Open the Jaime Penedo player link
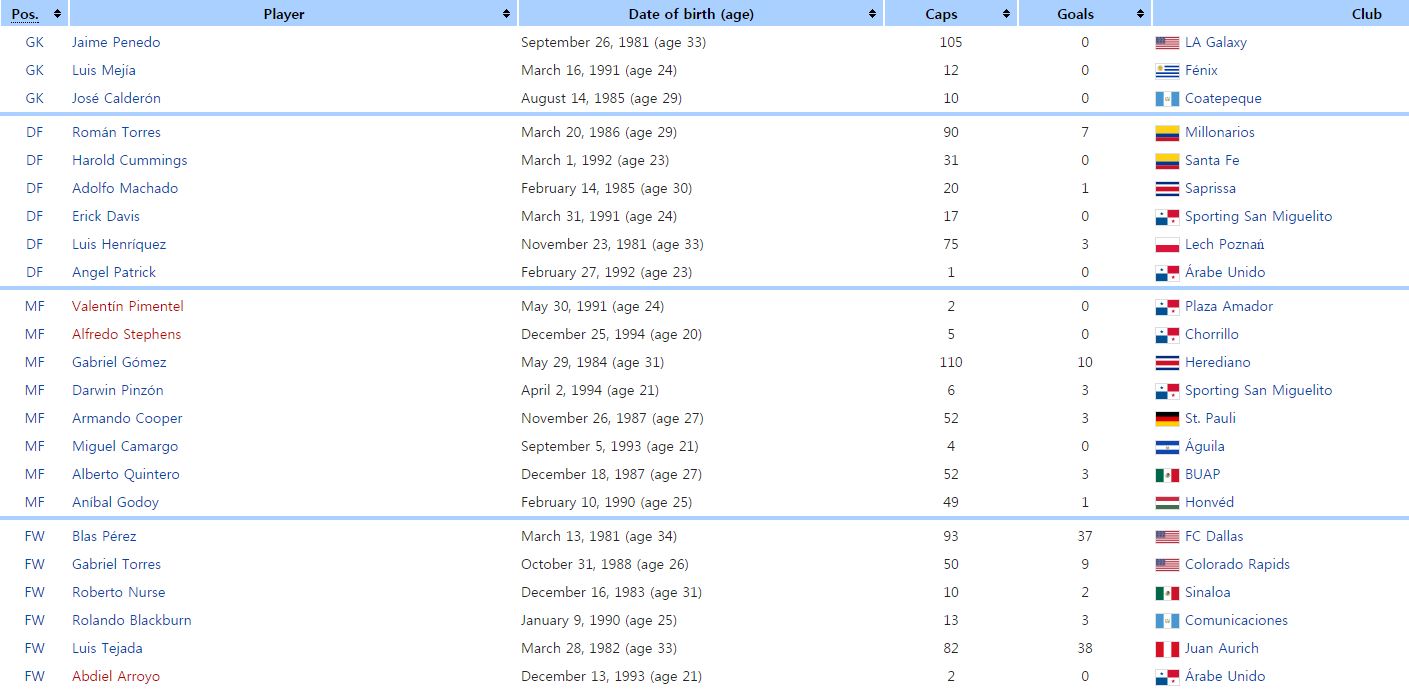 116,43
